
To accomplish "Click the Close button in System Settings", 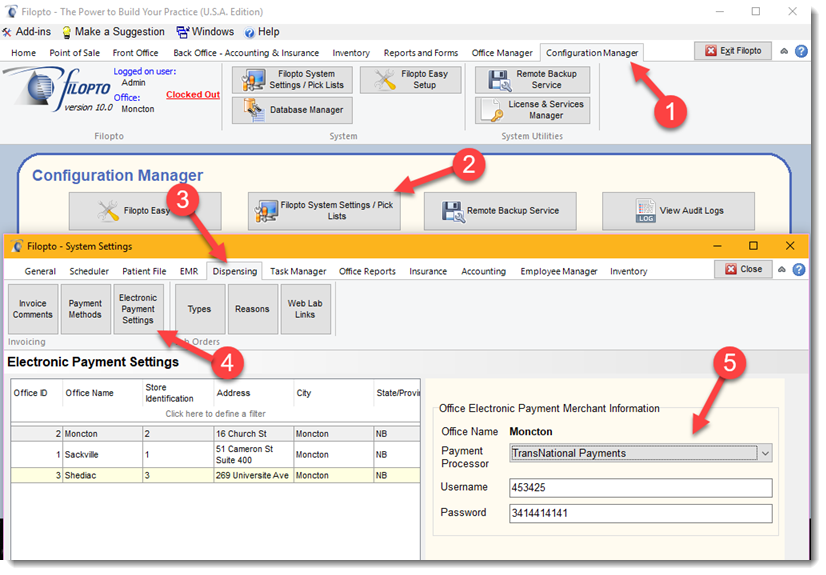I will [x=743, y=269].
